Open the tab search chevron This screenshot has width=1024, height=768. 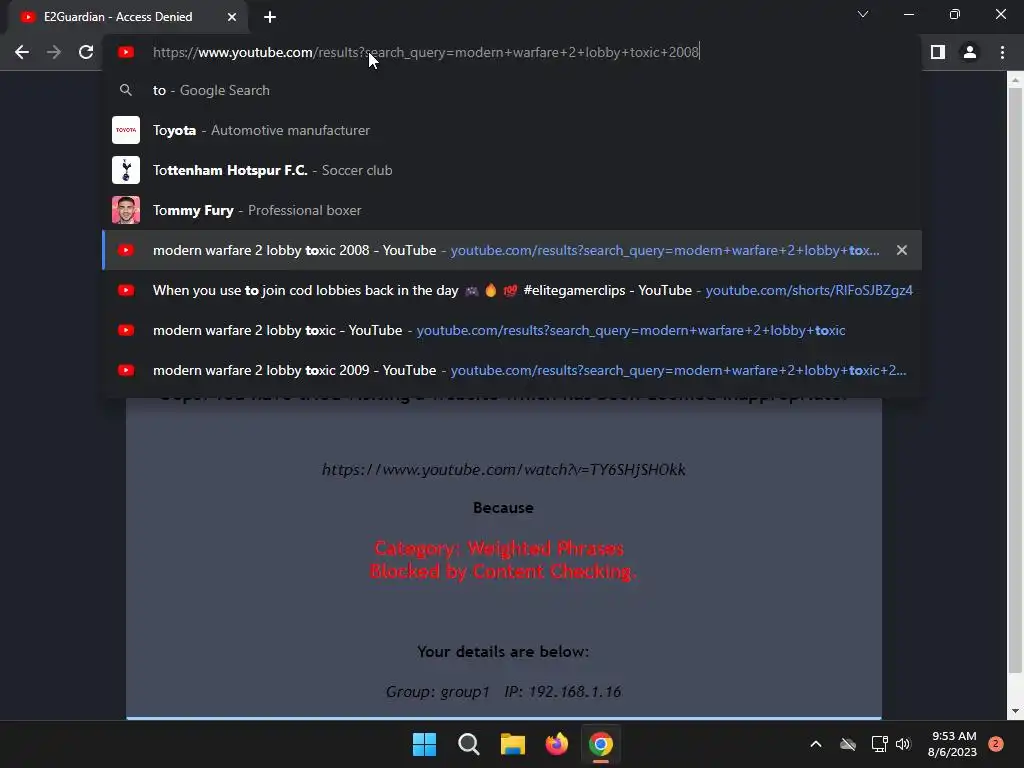pos(863,14)
